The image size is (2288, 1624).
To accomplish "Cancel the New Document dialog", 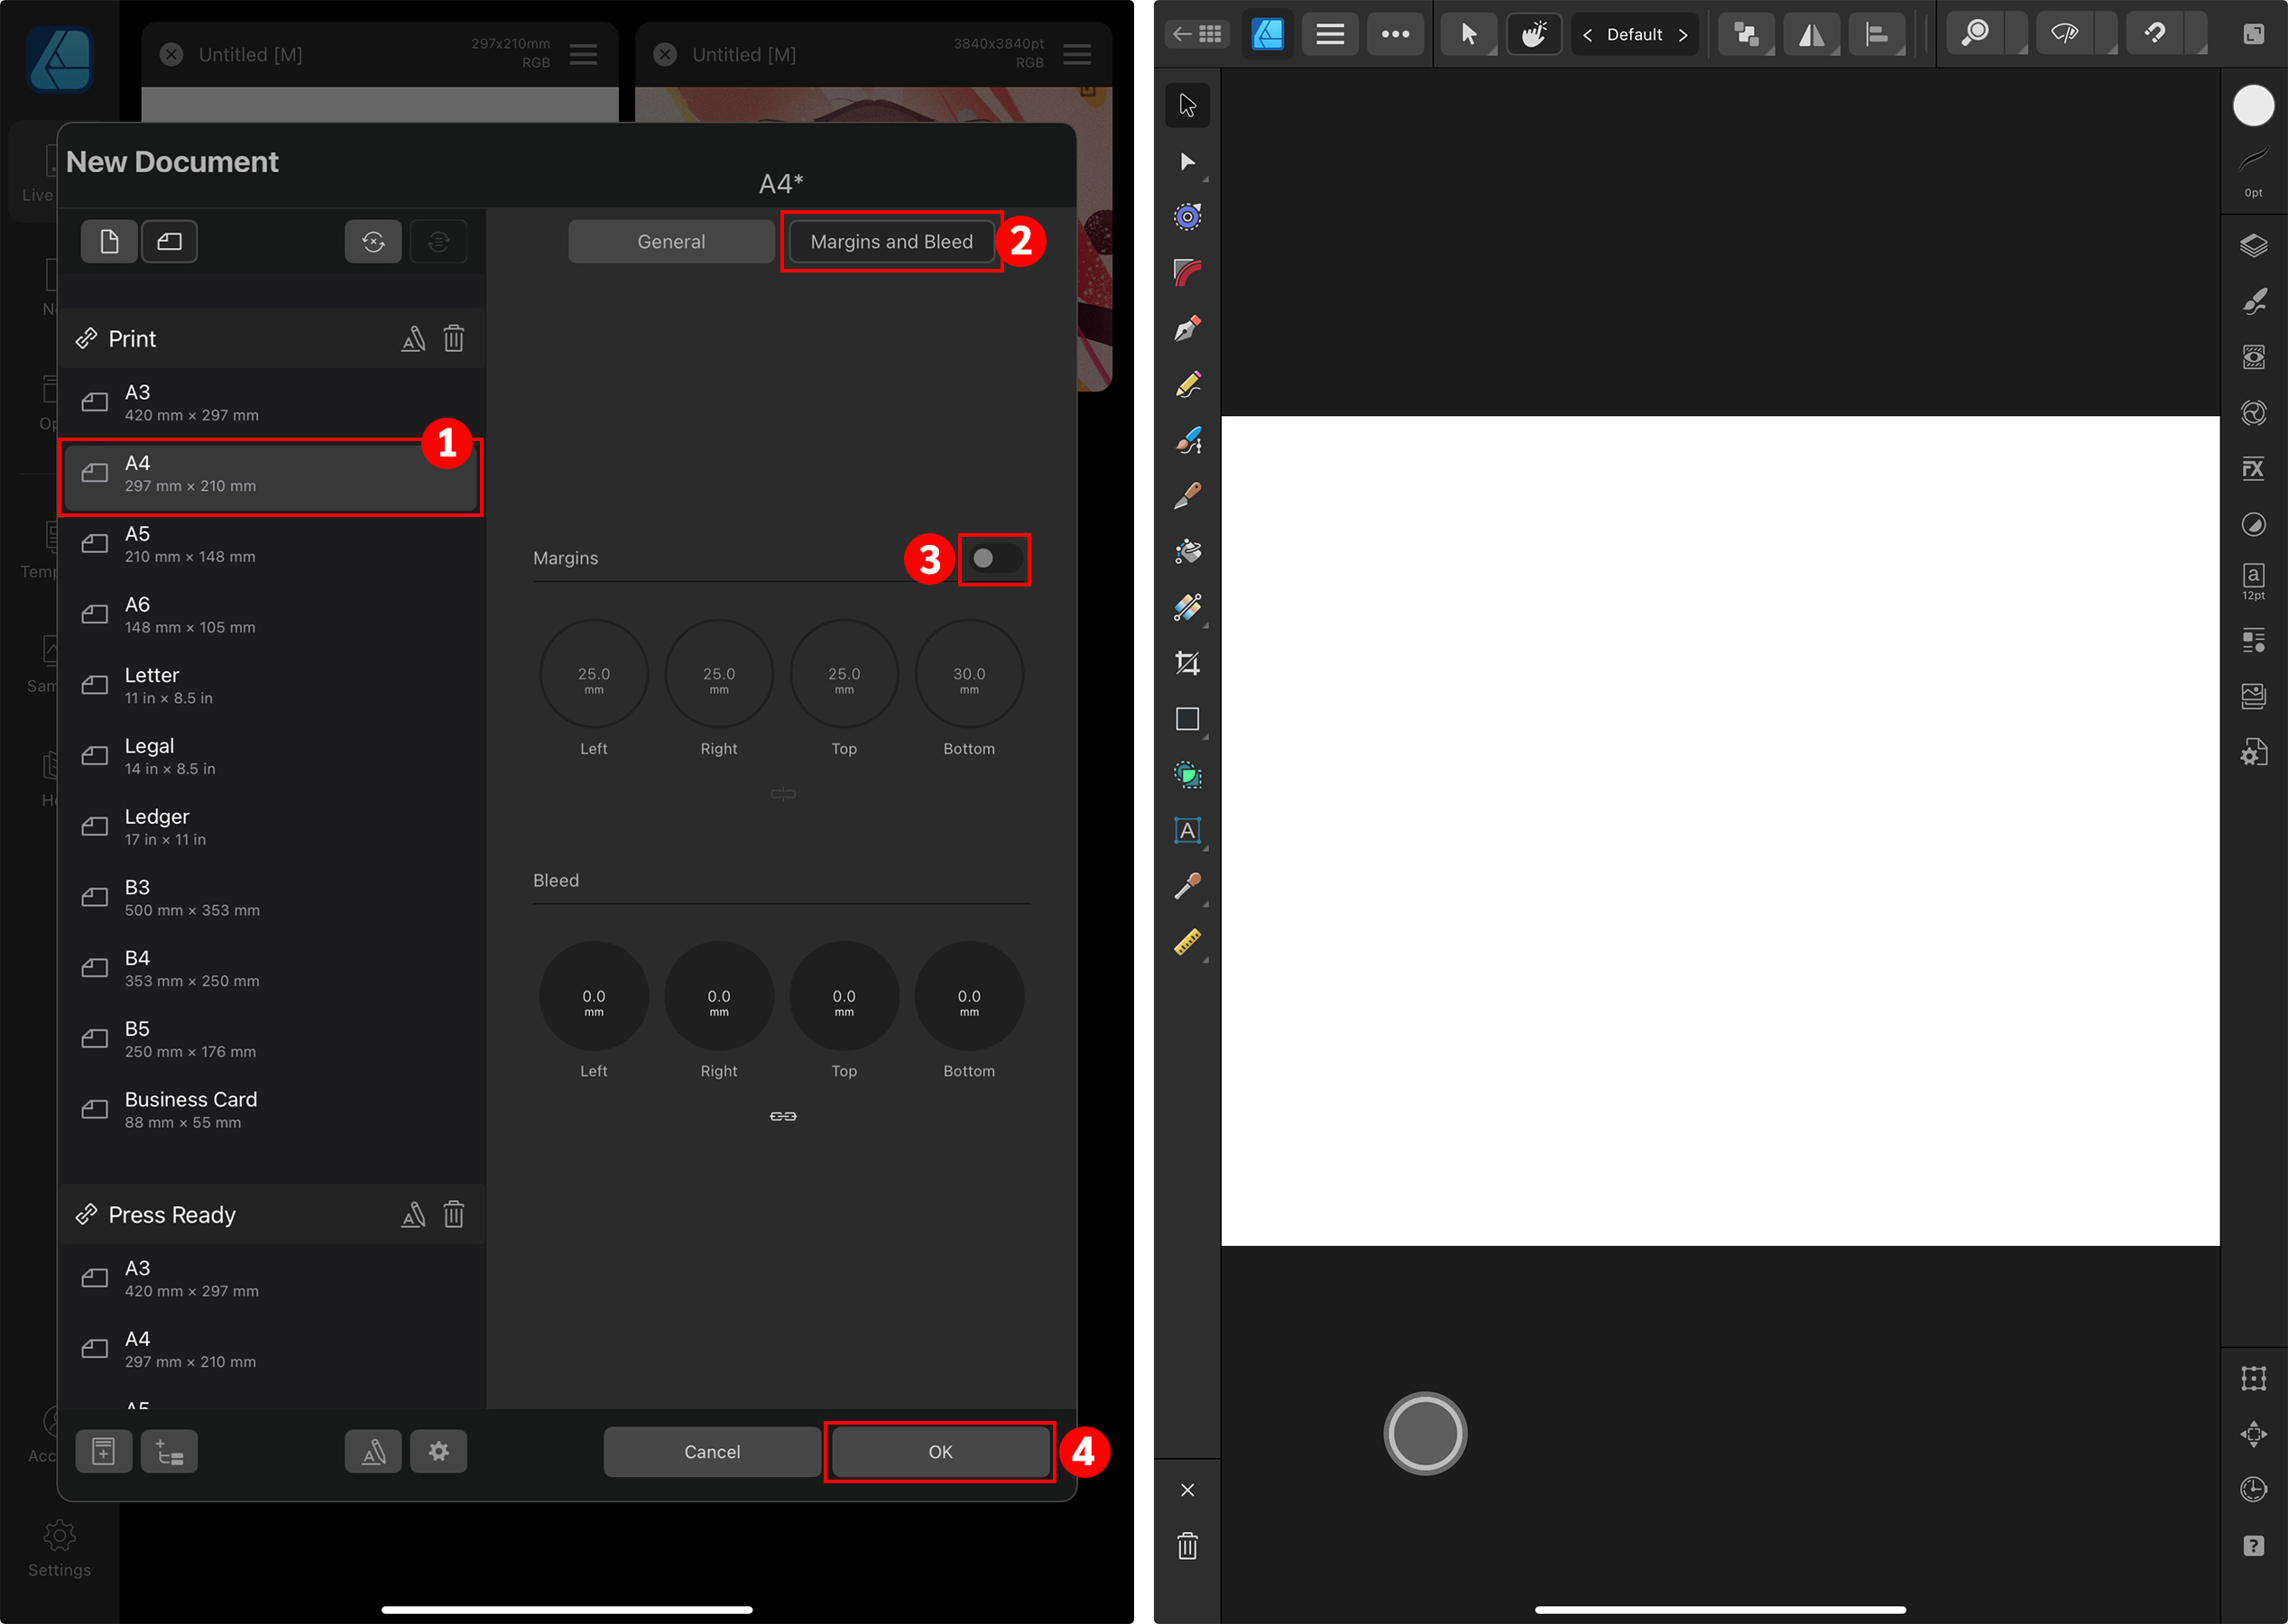I will click(x=712, y=1451).
